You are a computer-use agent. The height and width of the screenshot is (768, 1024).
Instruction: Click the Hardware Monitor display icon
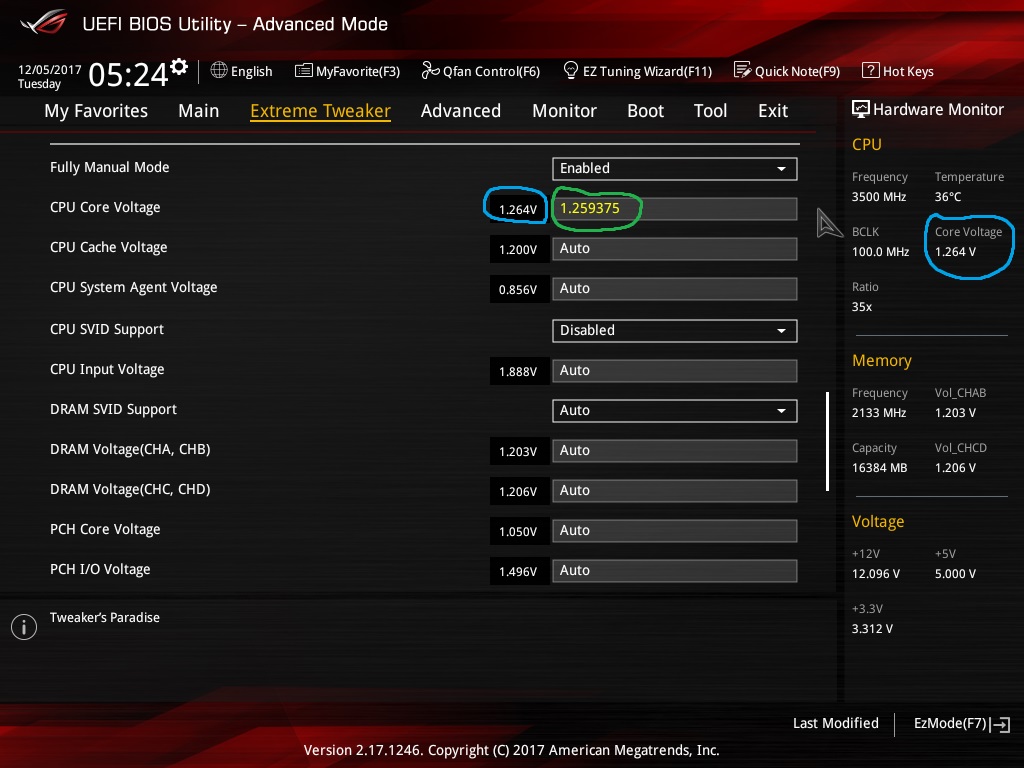point(861,109)
